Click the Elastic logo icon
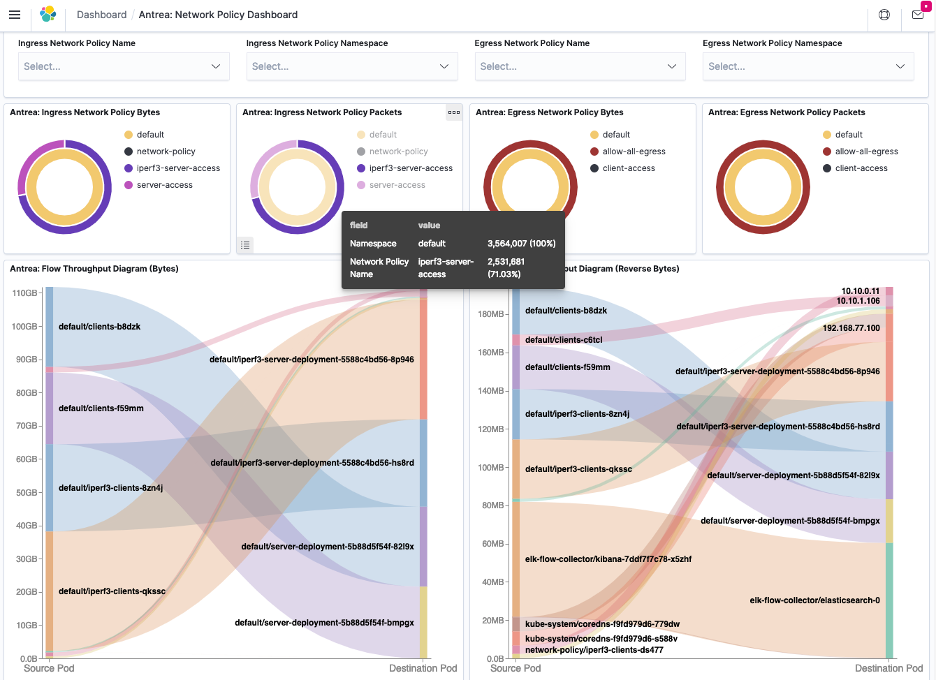This screenshot has width=936, height=680. pos(48,15)
